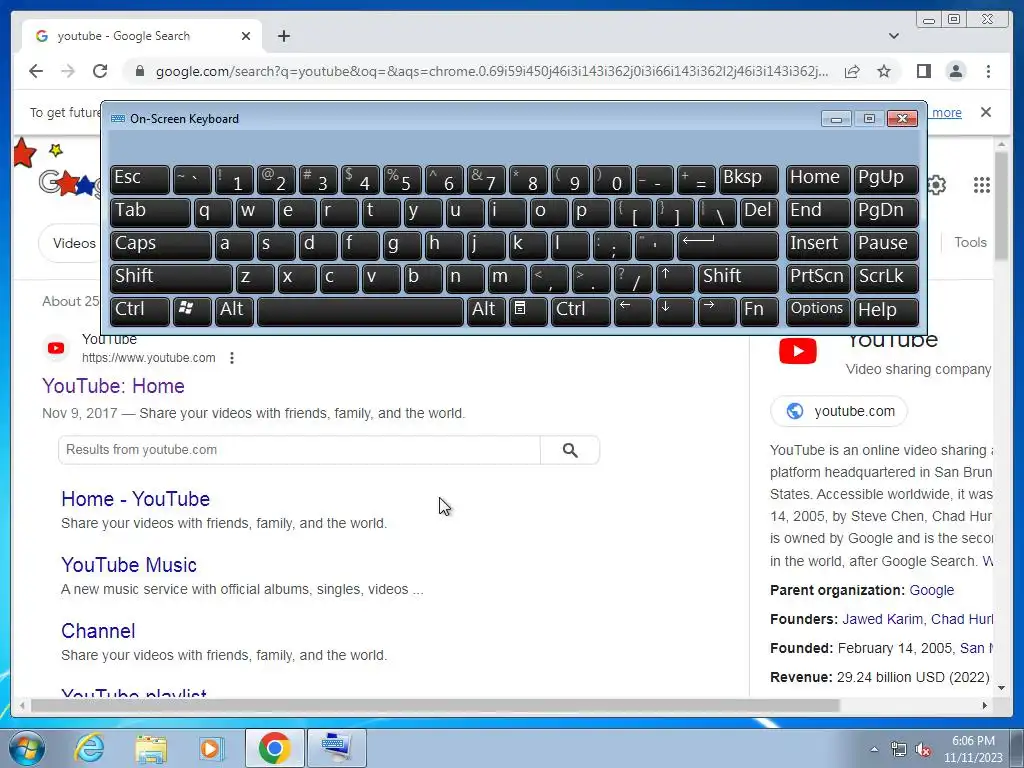
Task: Open Windows Media Player on taskbar
Action: click(211, 748)
